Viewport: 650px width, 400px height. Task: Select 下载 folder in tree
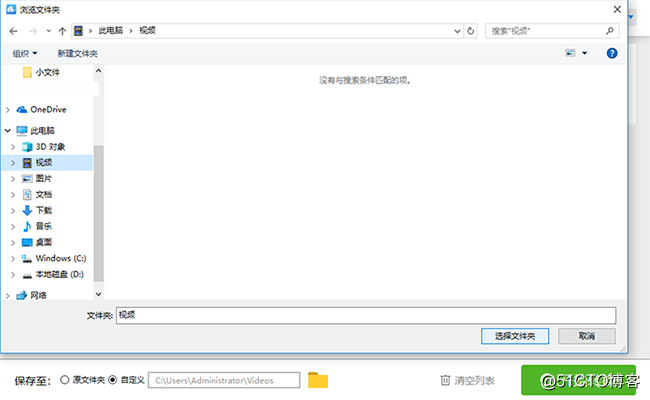44,211
